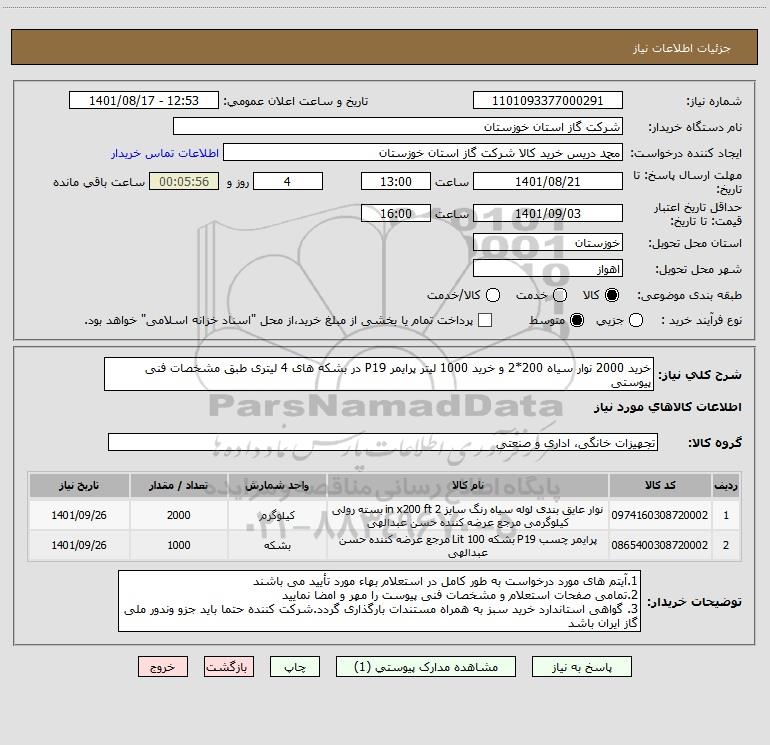770x745 pixels.
Task: Click the goods group field تجهیزات خانگی، اداری و صنعتی
Action: [x=383, y=442]
